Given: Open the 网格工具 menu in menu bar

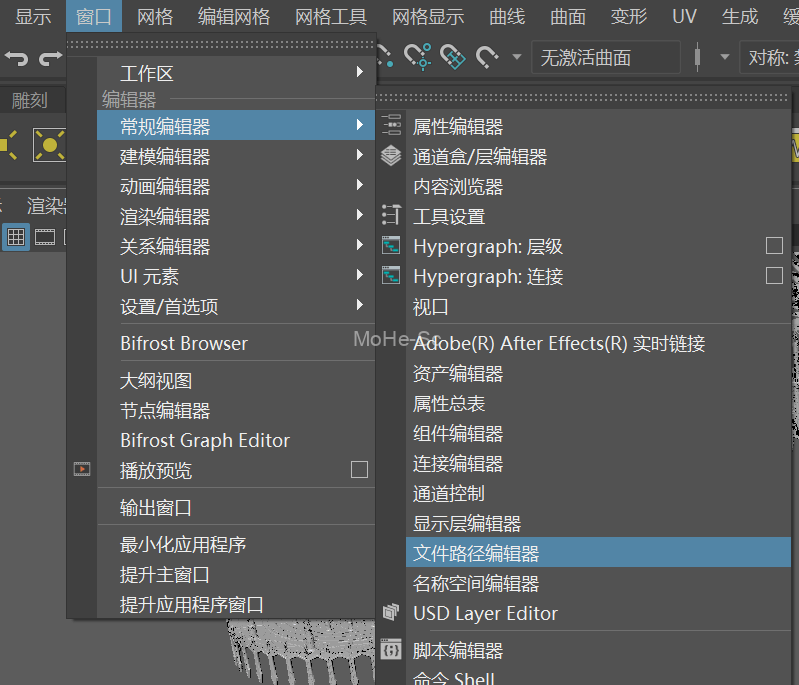Looking at the screenshot, I should [331, 17].
